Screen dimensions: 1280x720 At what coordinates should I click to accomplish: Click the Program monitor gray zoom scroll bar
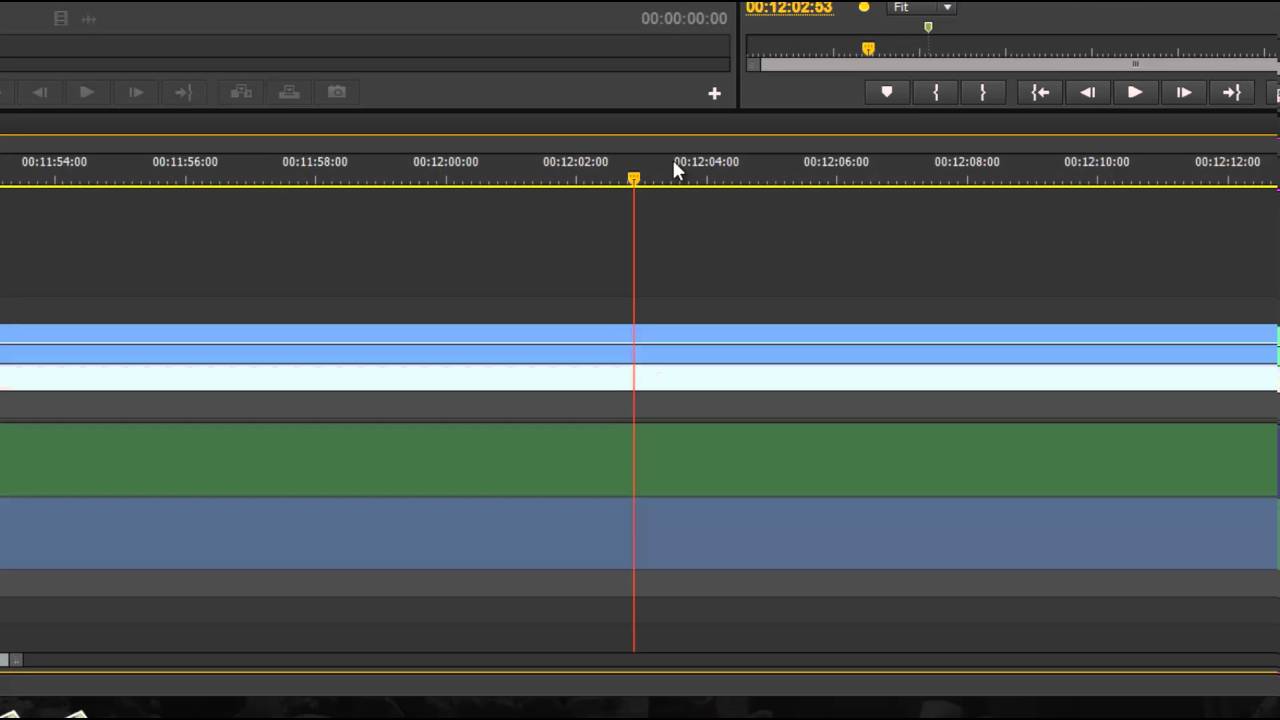coord(1018,64)
